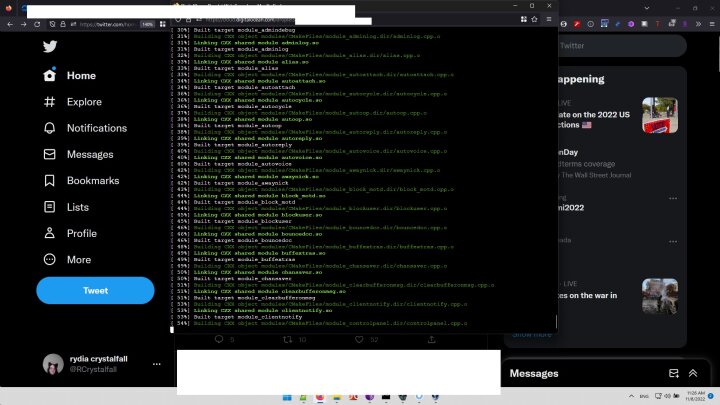This screenshot has width=720, height=405.
Task: Click the tracking protection shield icon
Action: click(52, 24)
